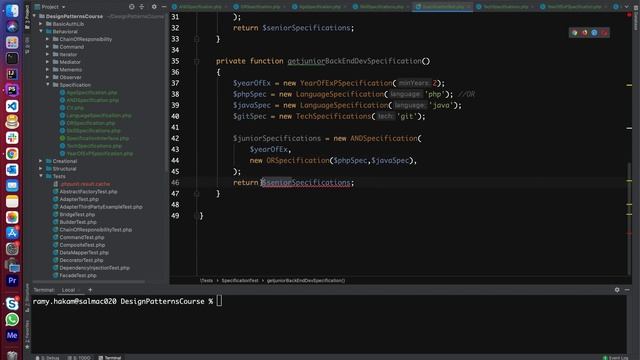Click the project tree horizontal scrollbar
The width and height of the screenshot is (640, 360).
tap(89, 282)
